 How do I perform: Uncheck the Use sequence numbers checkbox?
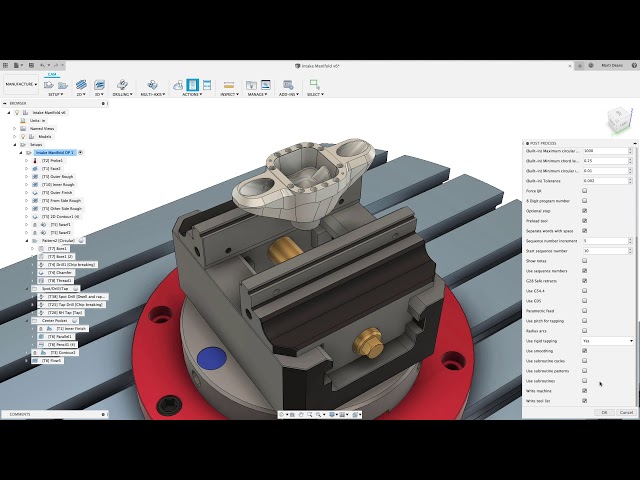coord(584,271)
